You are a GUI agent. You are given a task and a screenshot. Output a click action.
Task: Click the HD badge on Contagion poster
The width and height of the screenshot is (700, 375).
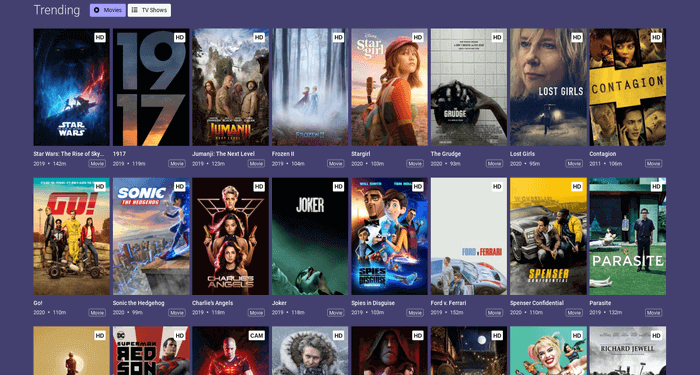pos(656,38)
